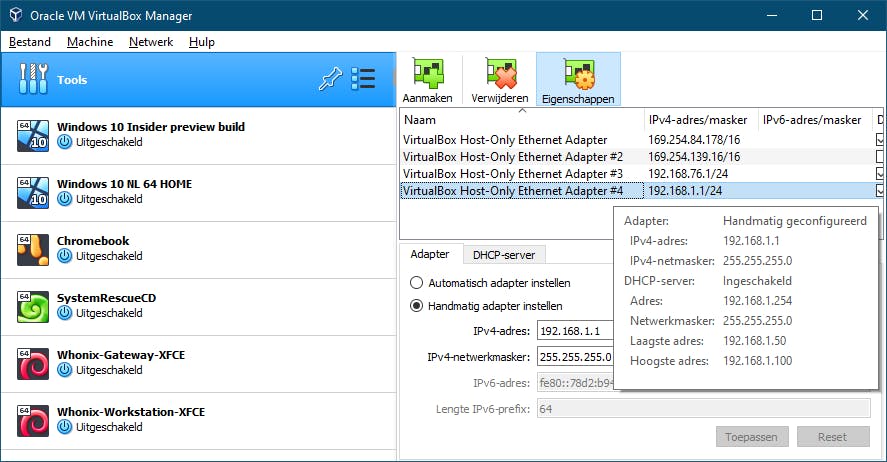Image resolution: width=887 pixels, height=462 pixels.
Task: Sort by IPv6-adres/masker column header
Action: click(815, 120)
